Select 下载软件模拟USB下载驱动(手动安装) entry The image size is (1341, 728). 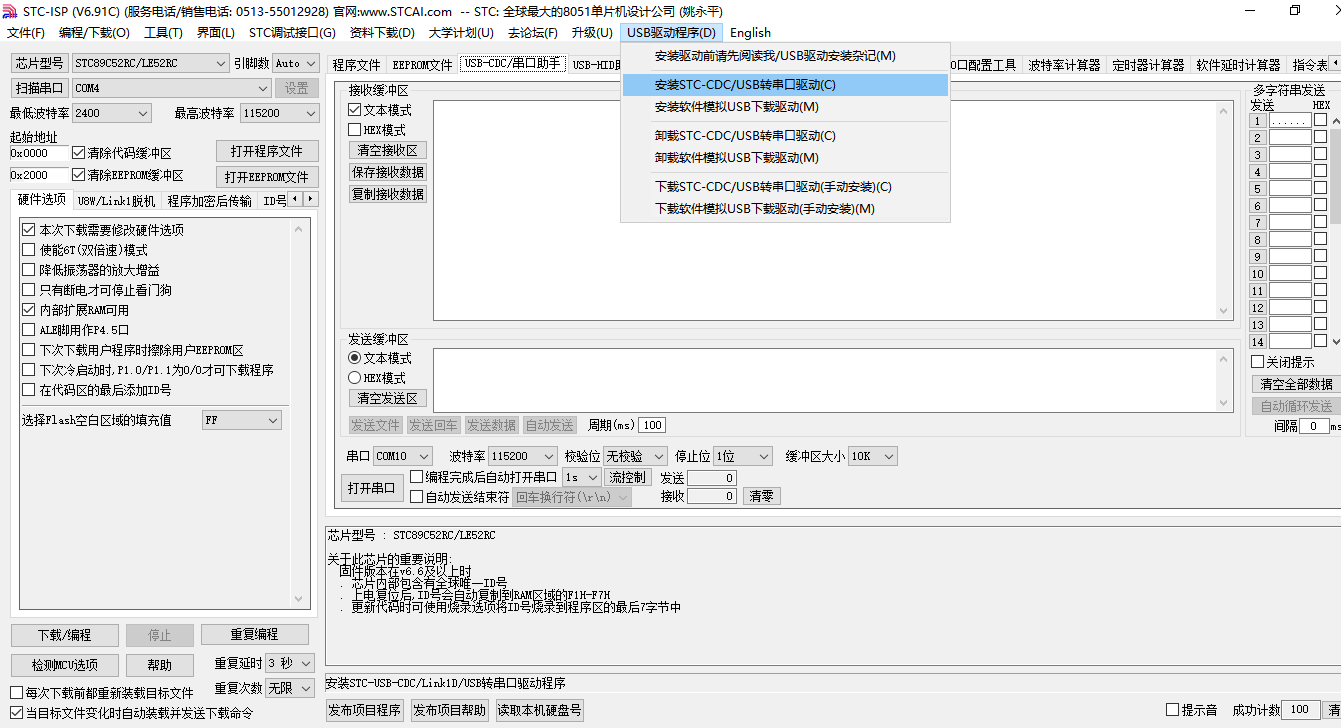tap(785, 209)
